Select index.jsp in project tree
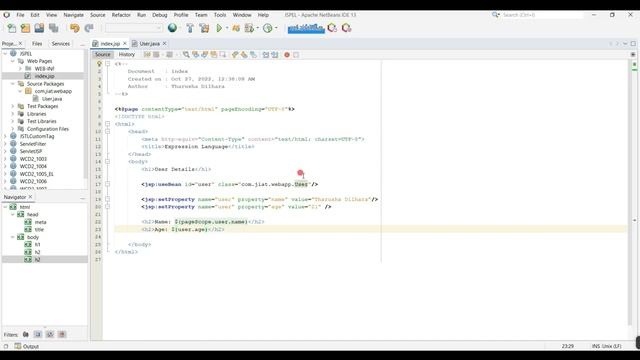This screenshot has height=360, width=640. [x=44, y=76]
